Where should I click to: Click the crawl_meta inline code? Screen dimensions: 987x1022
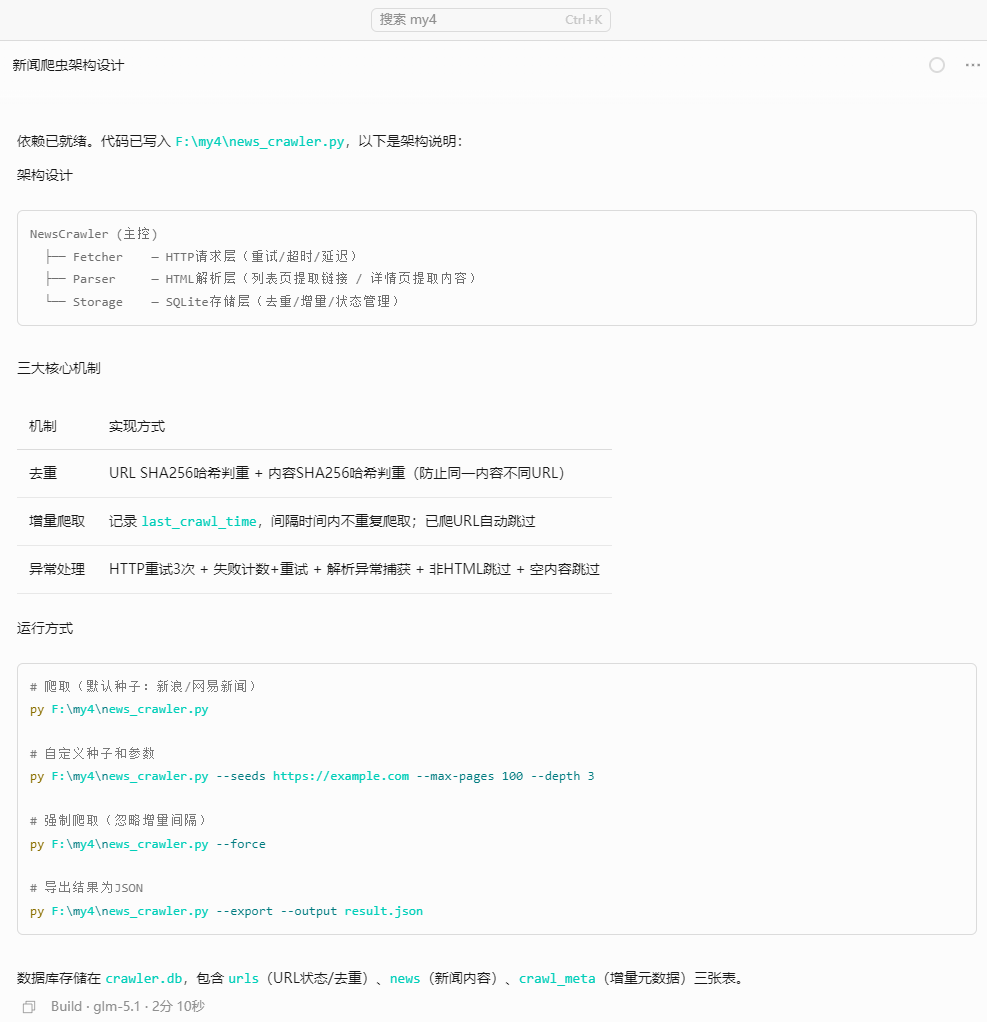pos(557,979)
